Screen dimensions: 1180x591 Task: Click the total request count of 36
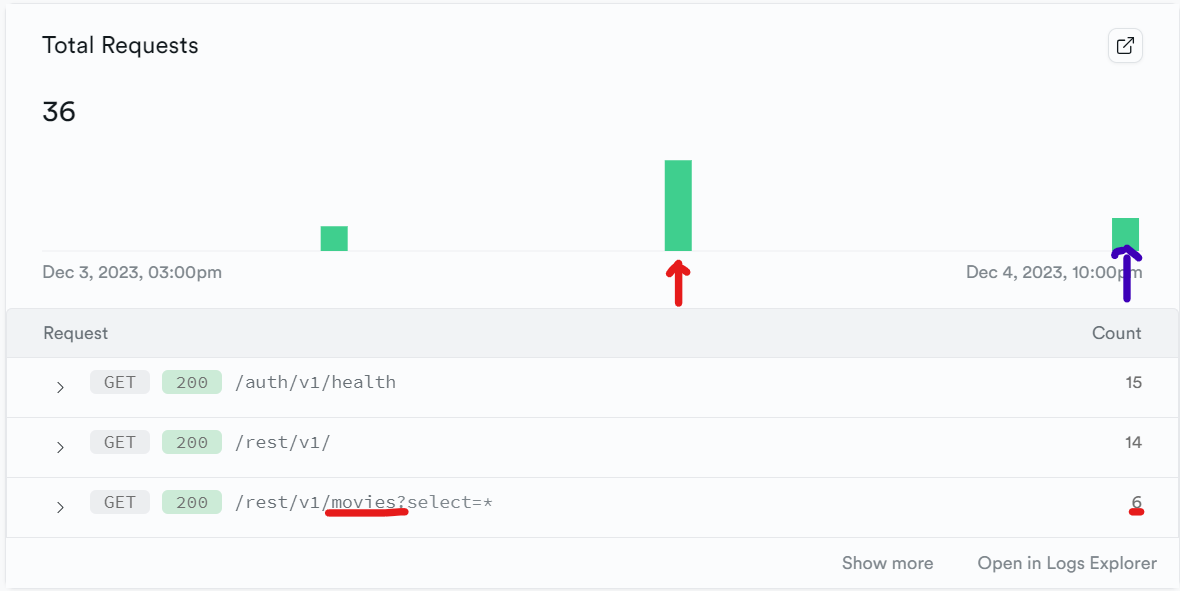click(x=58, y=111)
